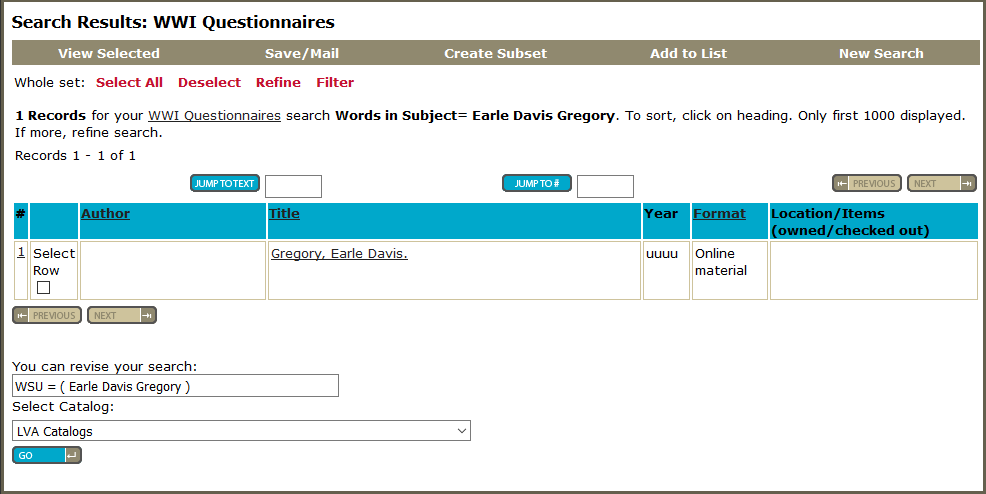Image resolution: width=986 pixels, height=494 pixels.
Task: Click the GO search button
Action: 47,455
